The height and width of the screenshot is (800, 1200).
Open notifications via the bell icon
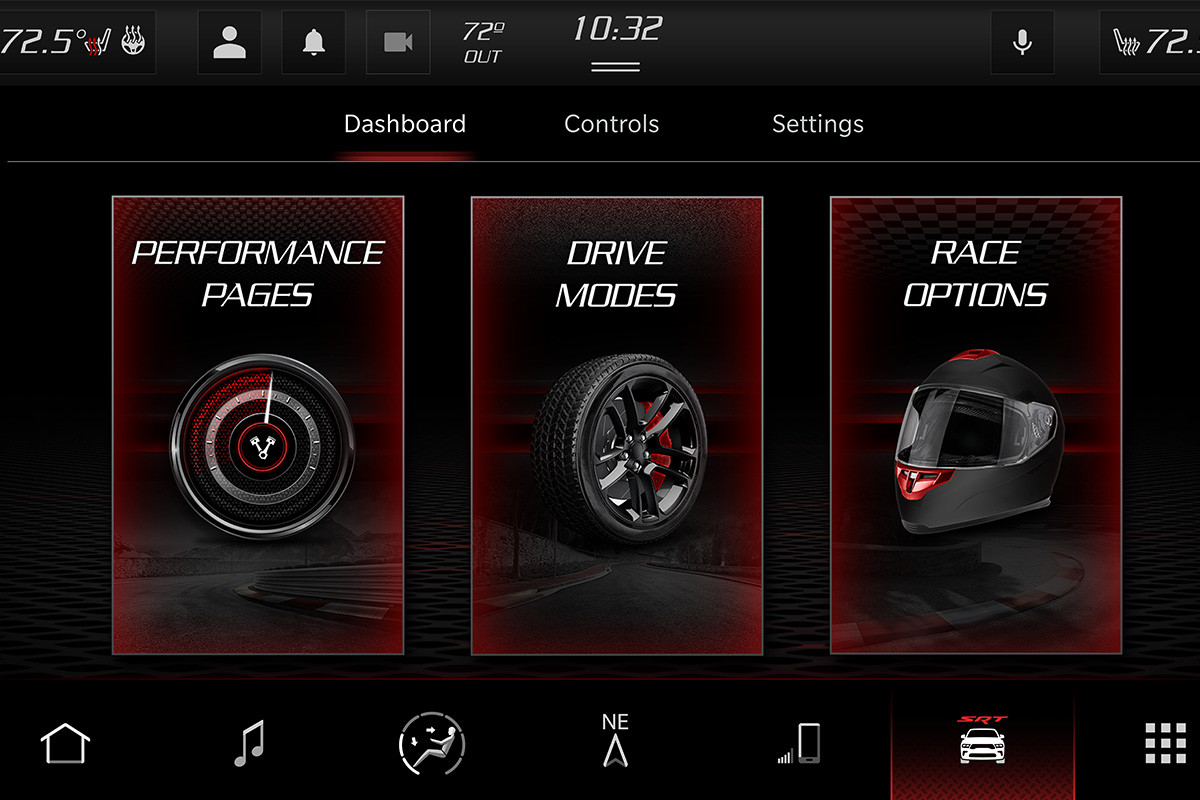[313, 42]
